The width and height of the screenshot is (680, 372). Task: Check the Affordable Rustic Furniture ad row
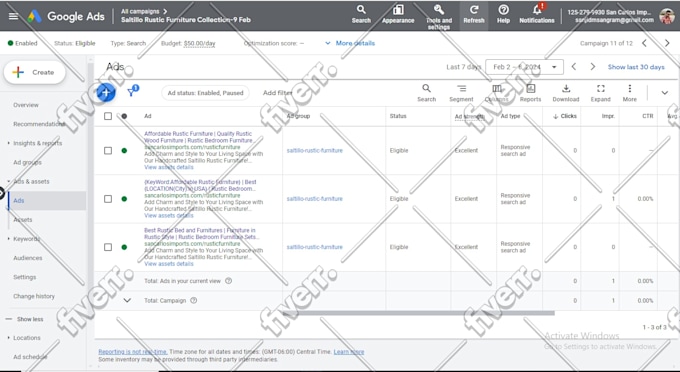108,150
